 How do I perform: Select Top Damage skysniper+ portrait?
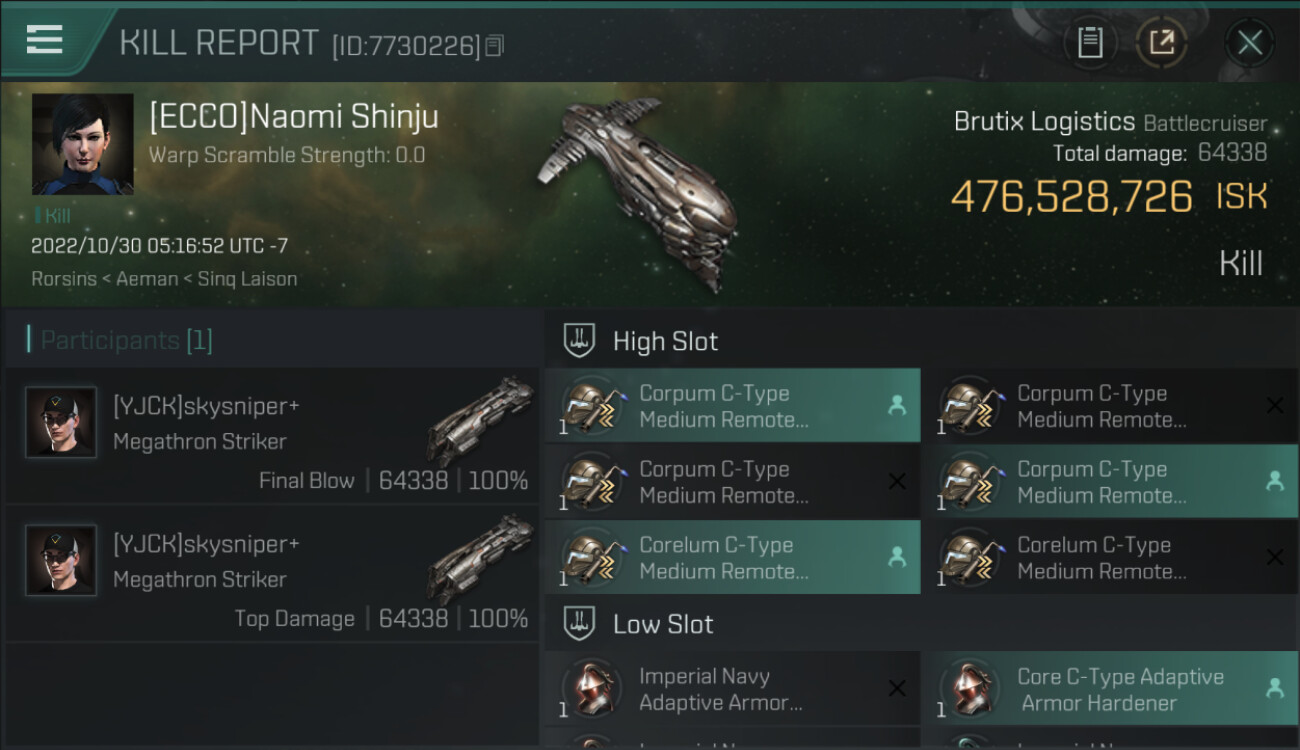[61, 561]
